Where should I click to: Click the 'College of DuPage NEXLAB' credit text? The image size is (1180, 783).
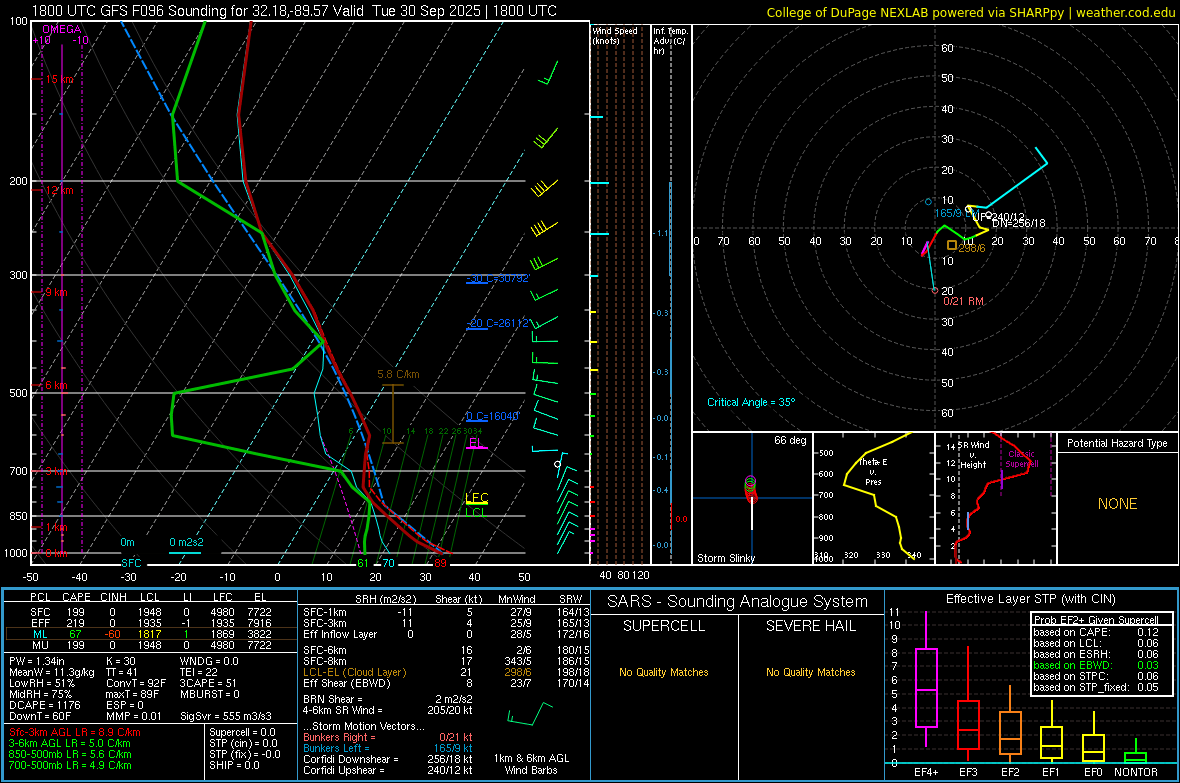[x=847, y=12]
